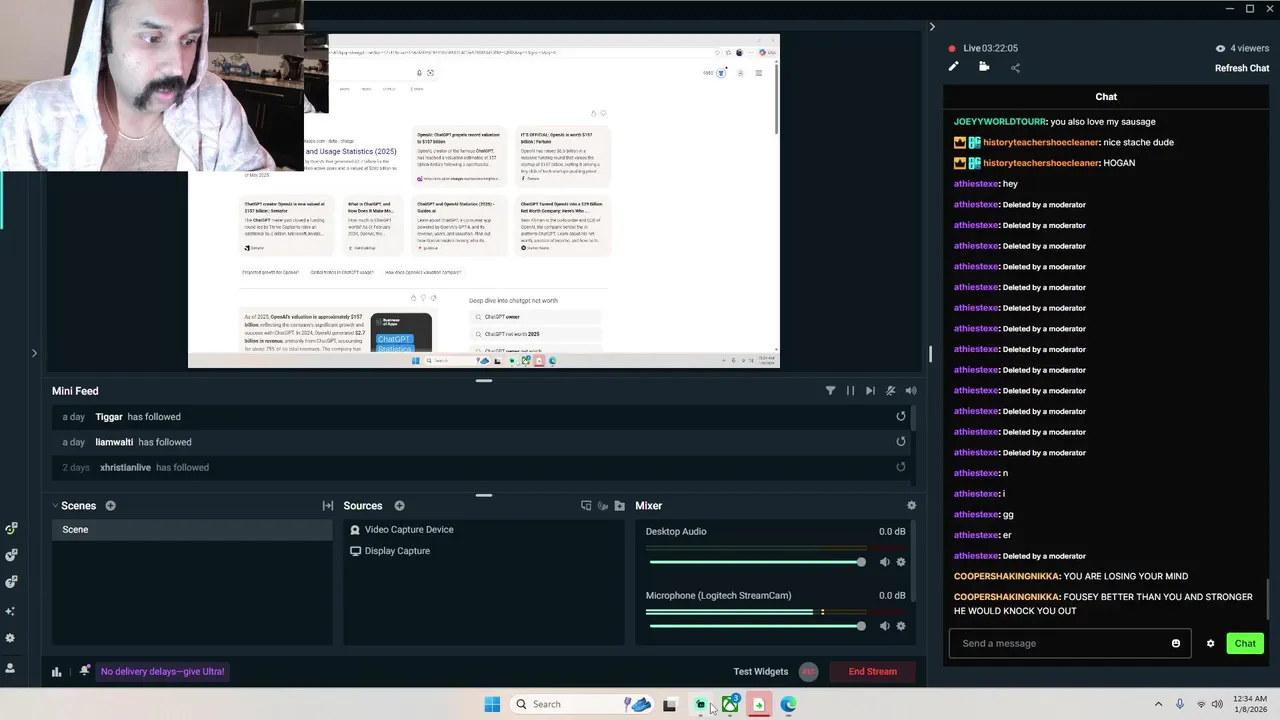Select the Chat tab header

click(x=1106, y=97)
